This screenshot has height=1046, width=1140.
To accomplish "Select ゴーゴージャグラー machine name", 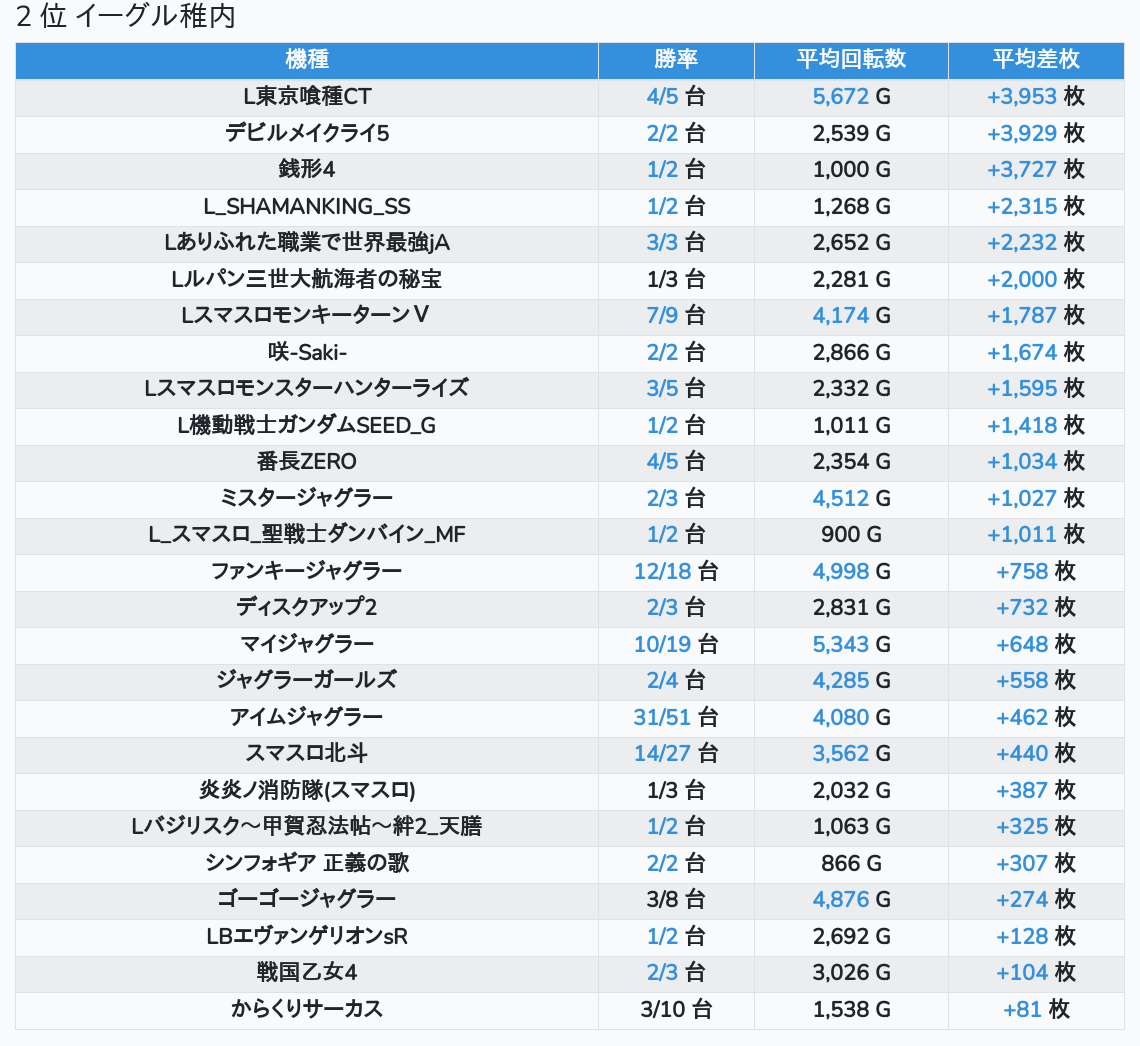I will (x=307, y=900).
